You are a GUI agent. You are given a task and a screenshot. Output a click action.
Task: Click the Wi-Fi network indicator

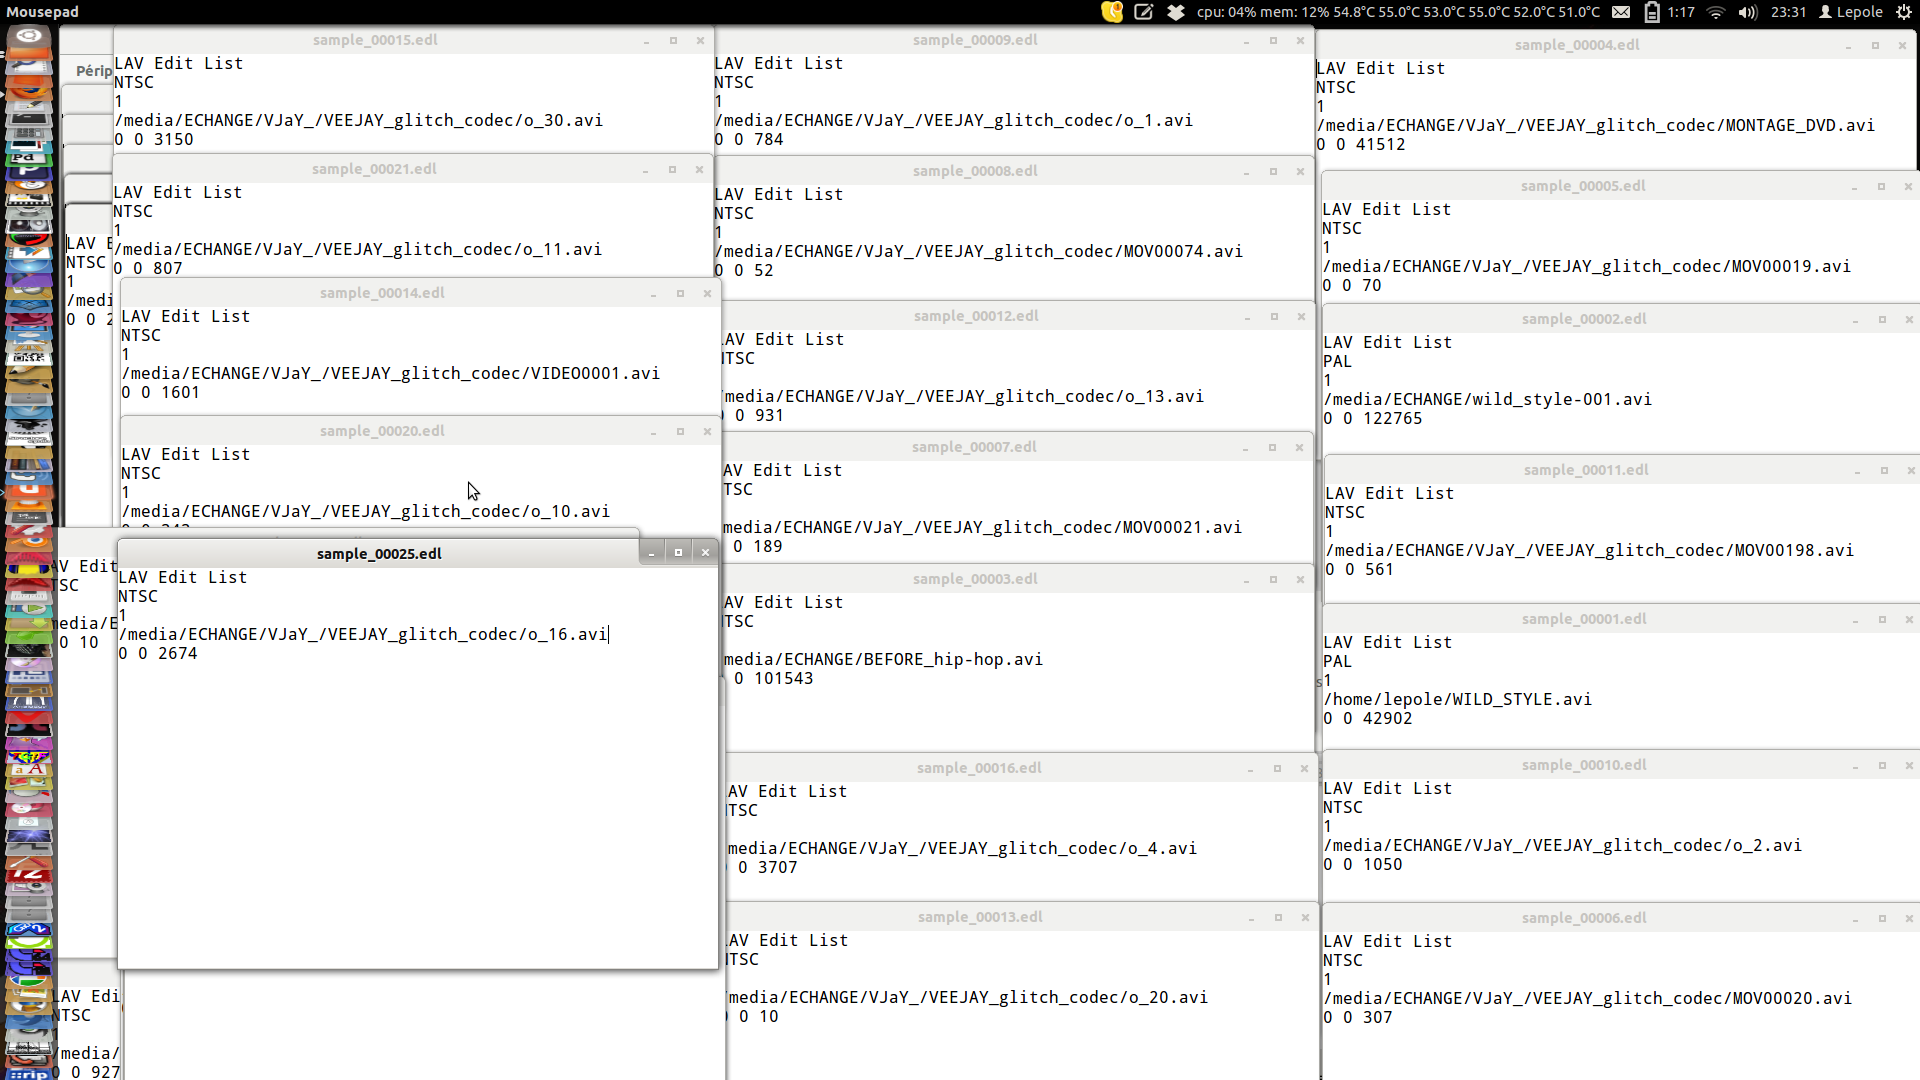point(1716,12)
